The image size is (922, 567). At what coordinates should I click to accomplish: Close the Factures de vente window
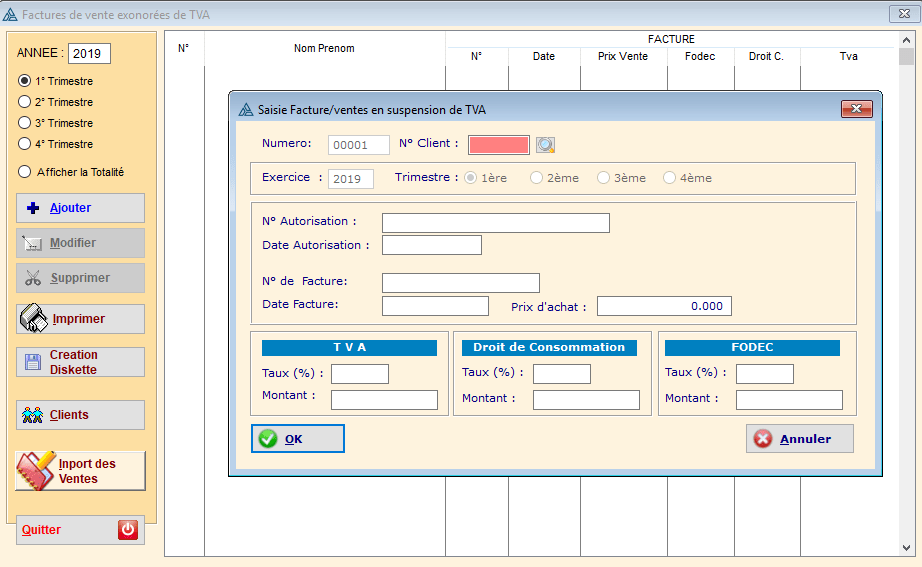click(x=904, y=14)
